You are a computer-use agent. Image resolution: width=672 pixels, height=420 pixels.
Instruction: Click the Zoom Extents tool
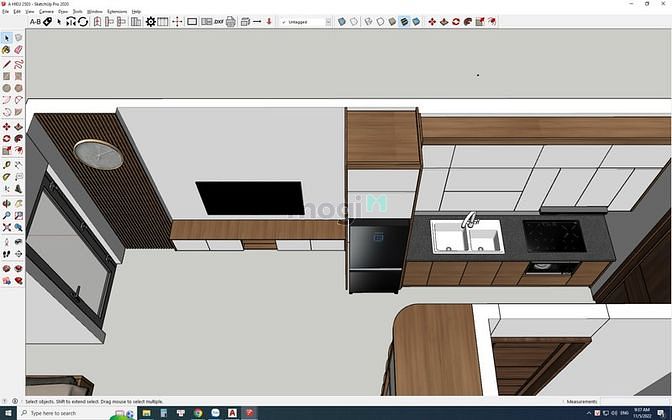tap(6, 228)
